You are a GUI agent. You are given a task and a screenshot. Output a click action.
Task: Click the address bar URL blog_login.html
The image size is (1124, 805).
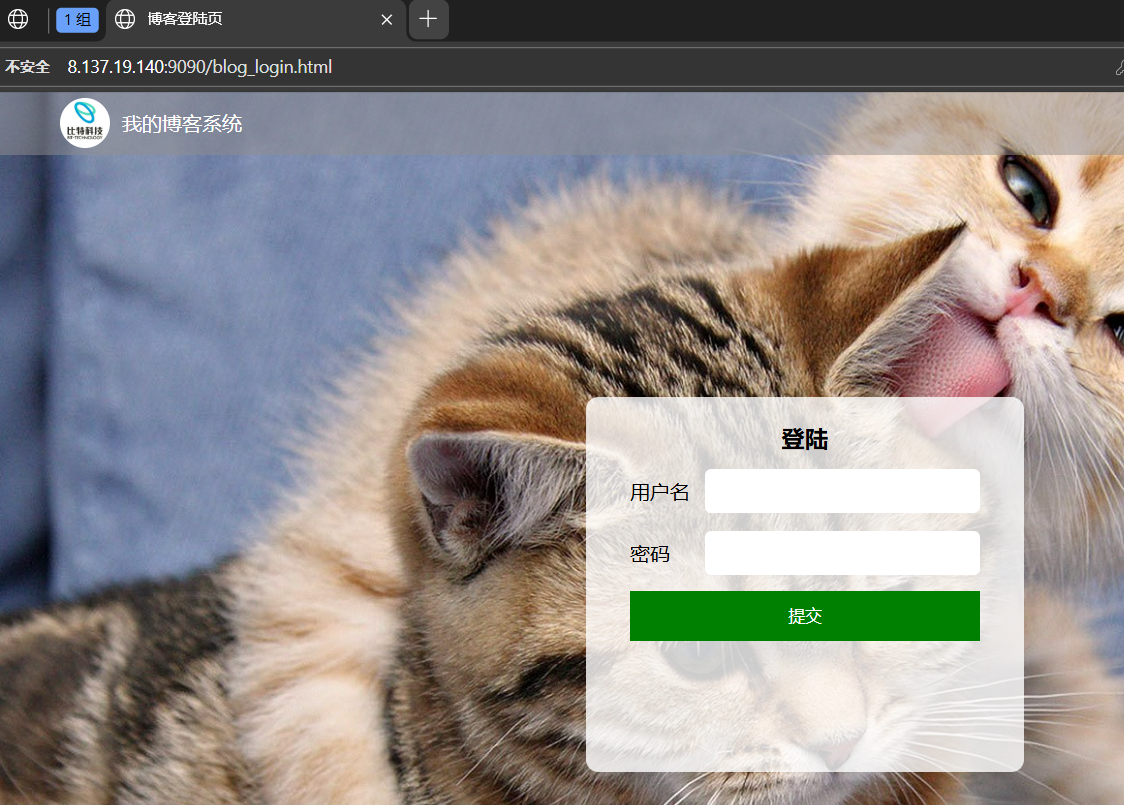point(199,67)
